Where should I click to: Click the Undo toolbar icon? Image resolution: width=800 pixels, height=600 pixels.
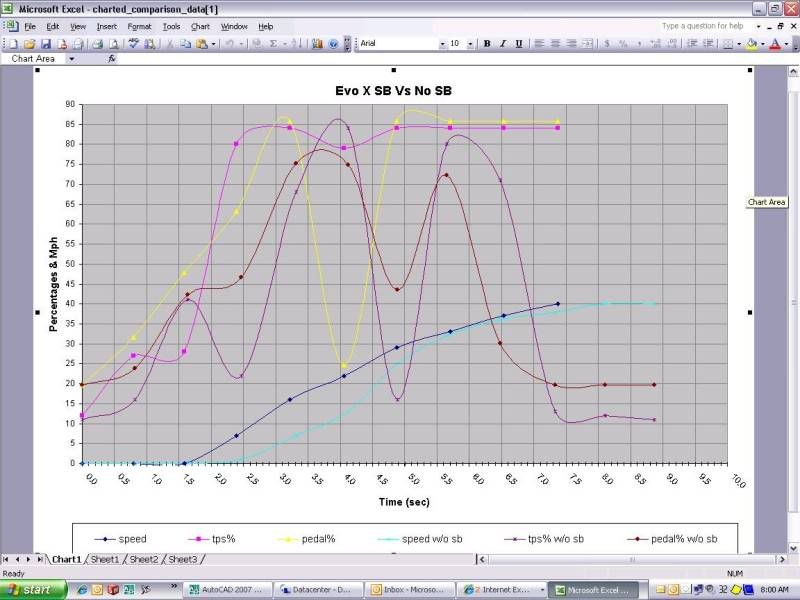coord(230,44)
